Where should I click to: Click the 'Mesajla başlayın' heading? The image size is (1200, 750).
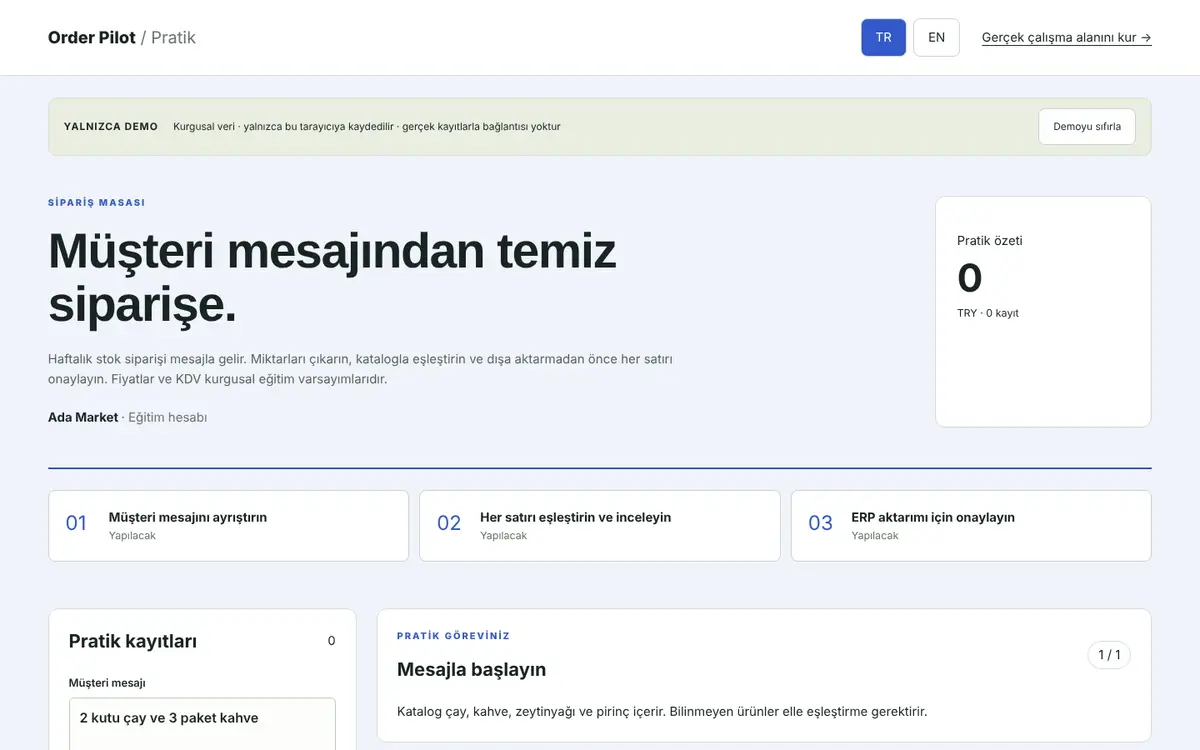coord(472,669)
